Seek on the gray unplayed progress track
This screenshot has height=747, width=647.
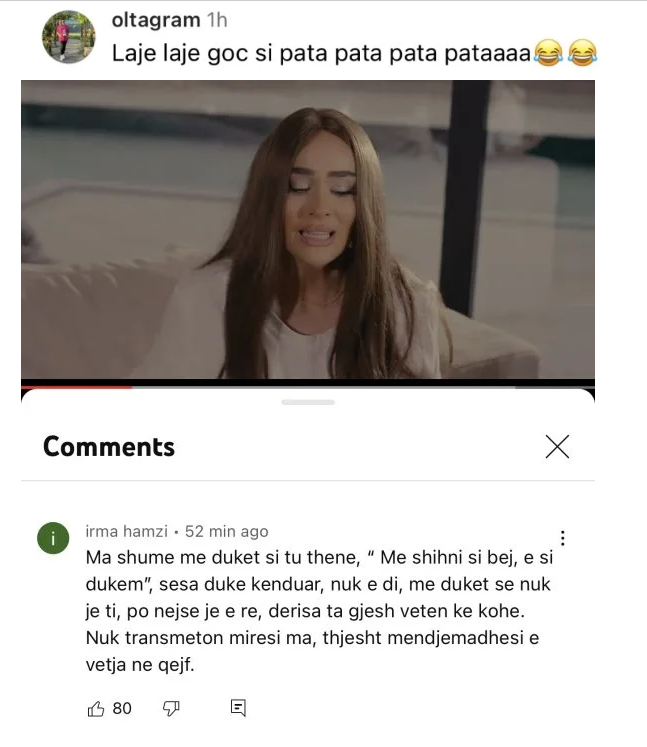(x=363, y=387)
